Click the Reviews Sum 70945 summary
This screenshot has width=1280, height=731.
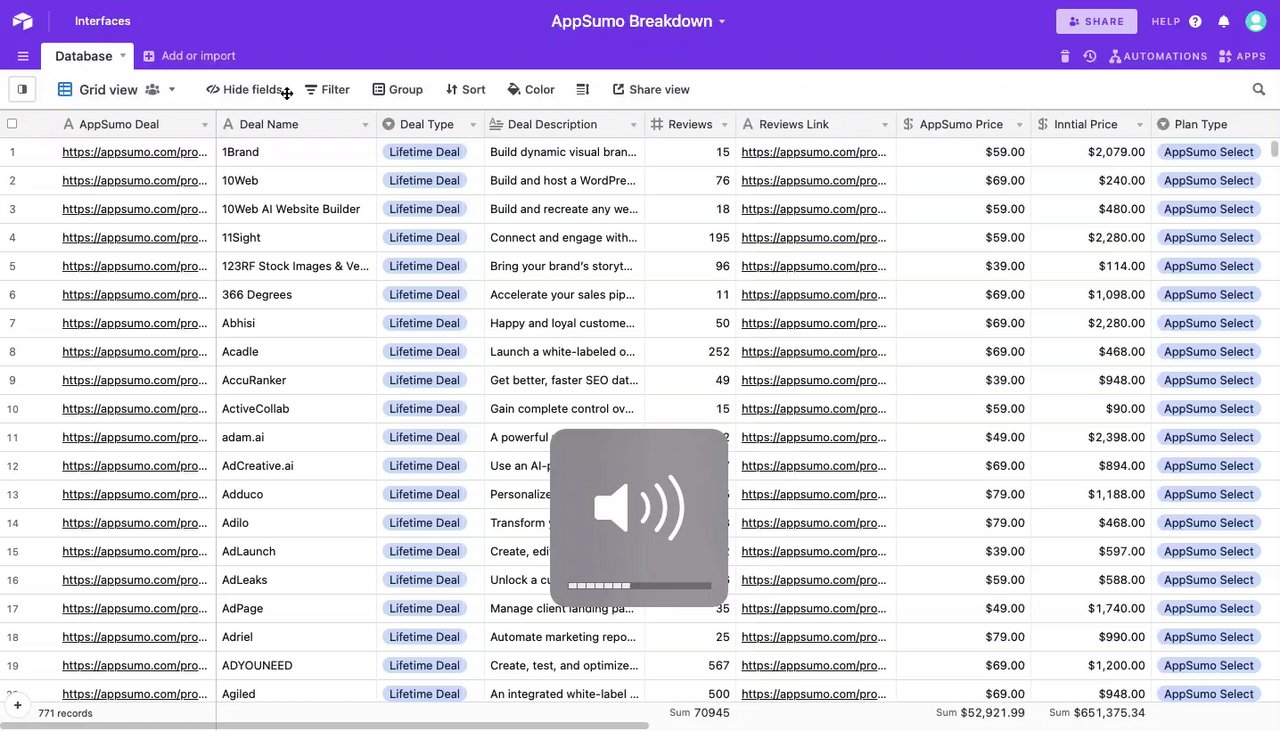[x=699, y=713]
